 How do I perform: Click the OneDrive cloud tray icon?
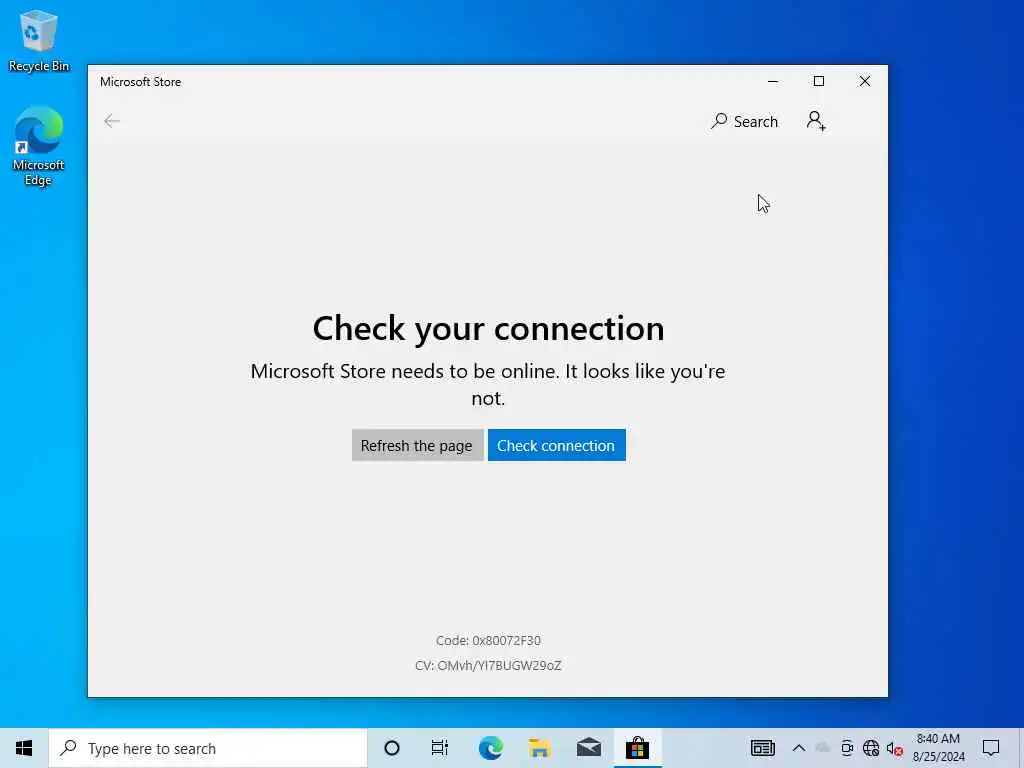coord(823,748)
